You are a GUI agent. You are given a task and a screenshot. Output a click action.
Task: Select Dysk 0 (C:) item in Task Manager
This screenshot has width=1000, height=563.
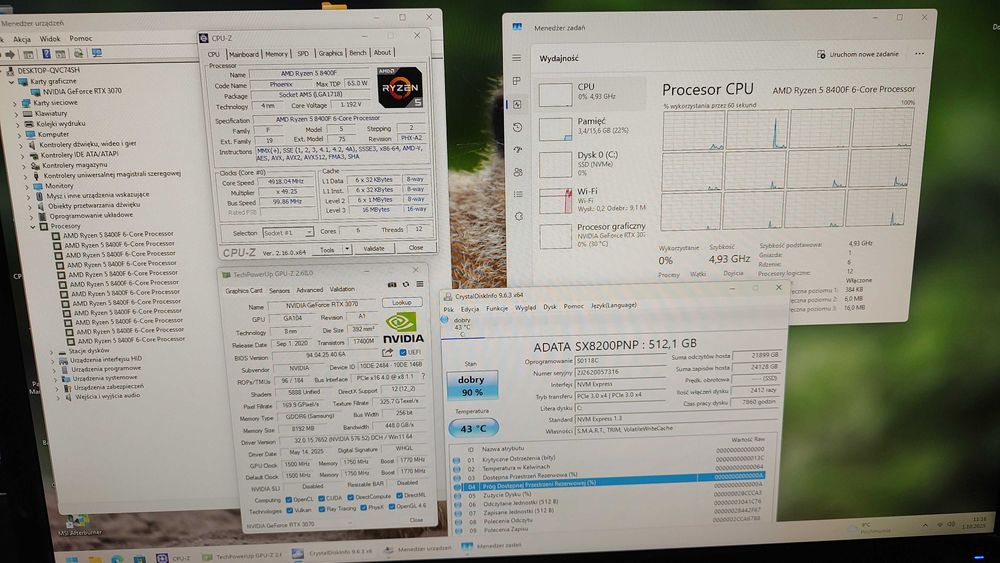[591, 163]
